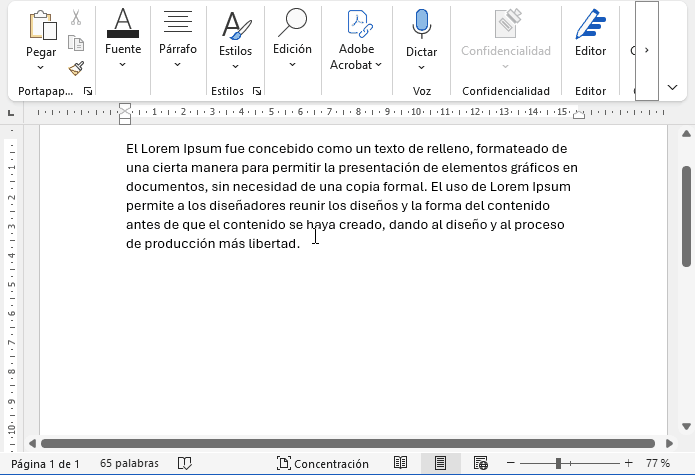
Task: Click the 77 % zoom level
Action: 657,464
